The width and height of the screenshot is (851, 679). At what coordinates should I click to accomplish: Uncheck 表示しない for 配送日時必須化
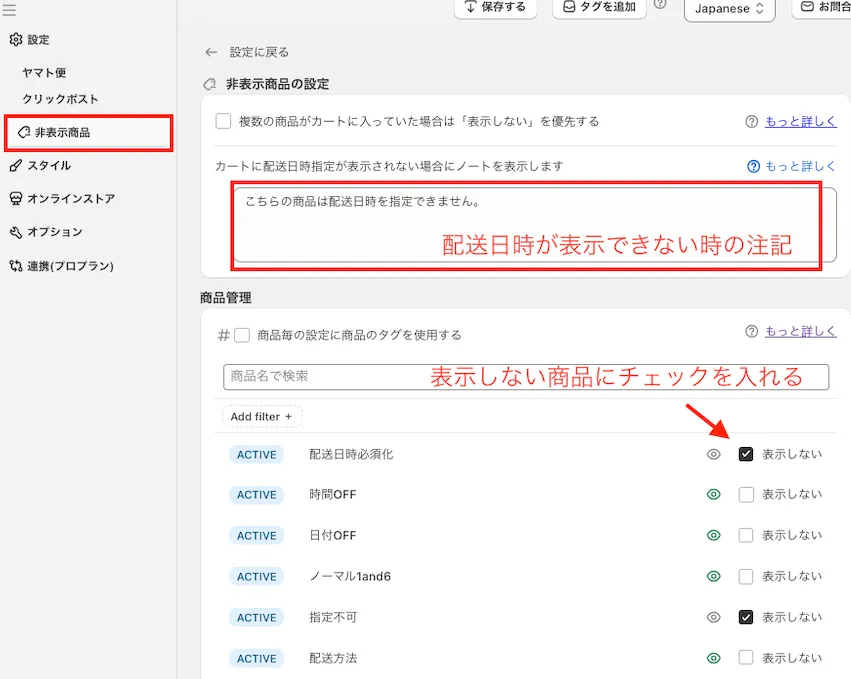tap(745, 454)
